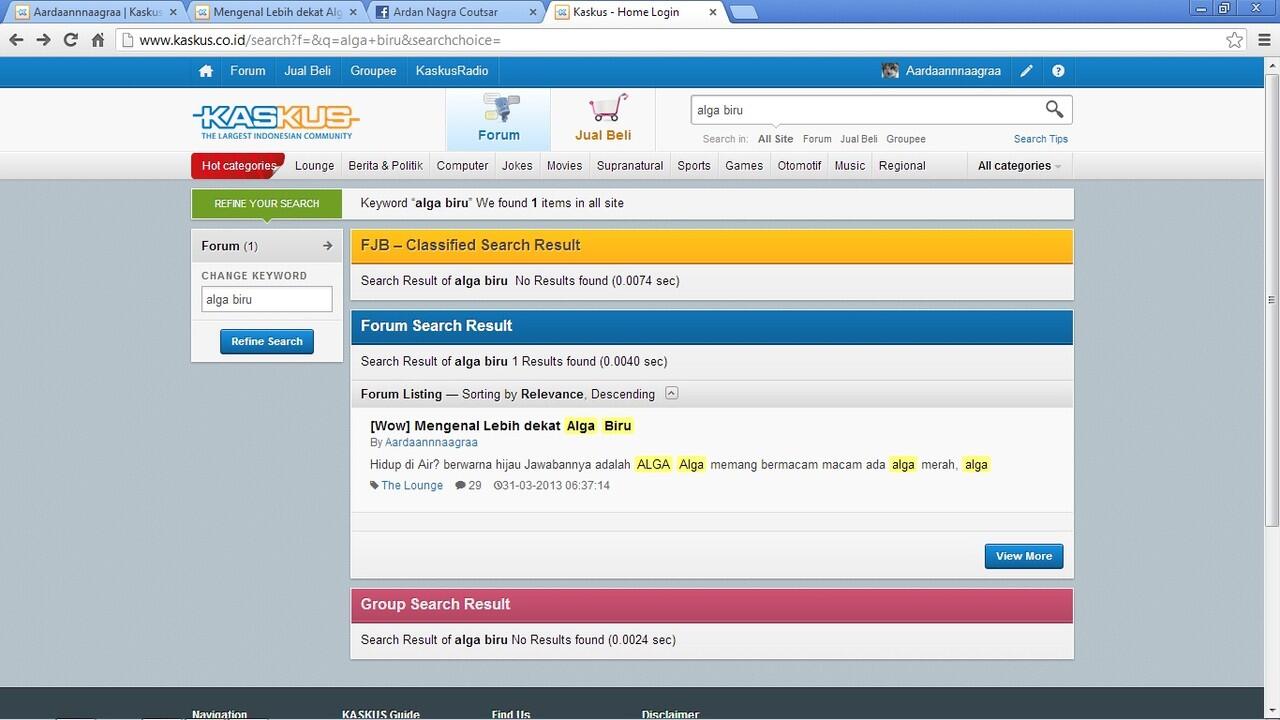Open author link Aardaannnaagraa under the thread
This screenshot has width=1280, height=720.
(x=431, y=442)
